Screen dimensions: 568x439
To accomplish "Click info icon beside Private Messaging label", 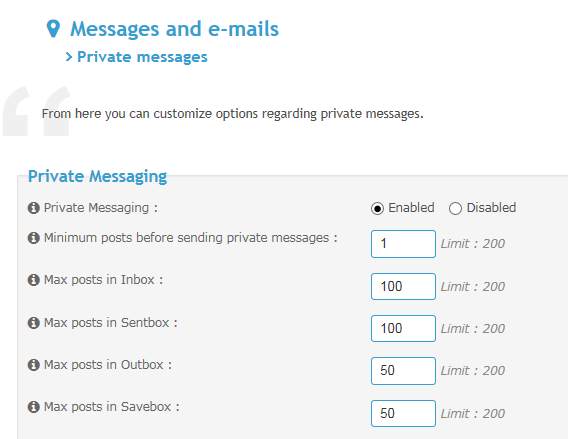I will tap(33, 208).
